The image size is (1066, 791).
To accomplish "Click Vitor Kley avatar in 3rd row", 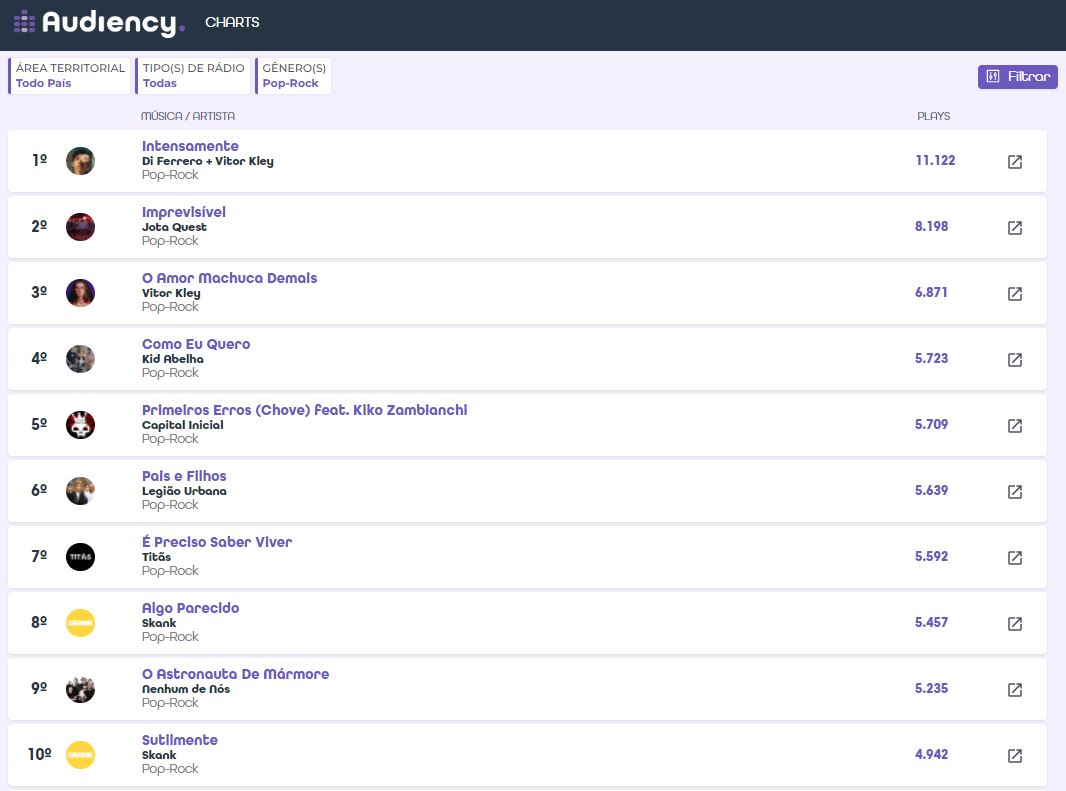I will pos(80,293).
